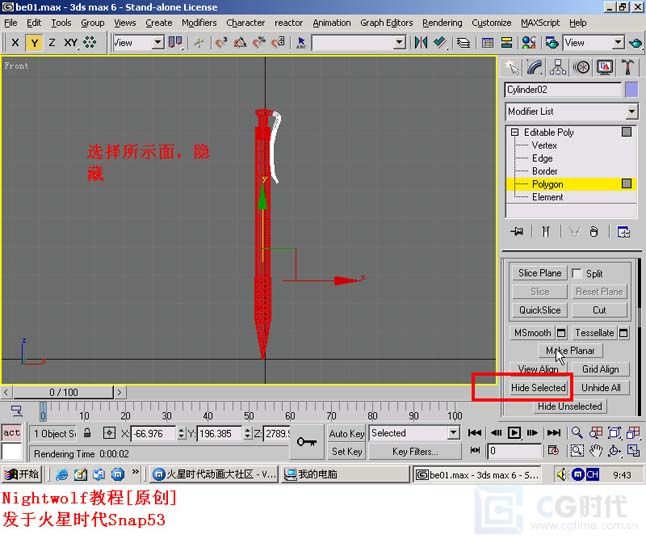This screenshot has width=646, height=539.
Task: Click the Named Selection Sets icon
Action: 301,42
